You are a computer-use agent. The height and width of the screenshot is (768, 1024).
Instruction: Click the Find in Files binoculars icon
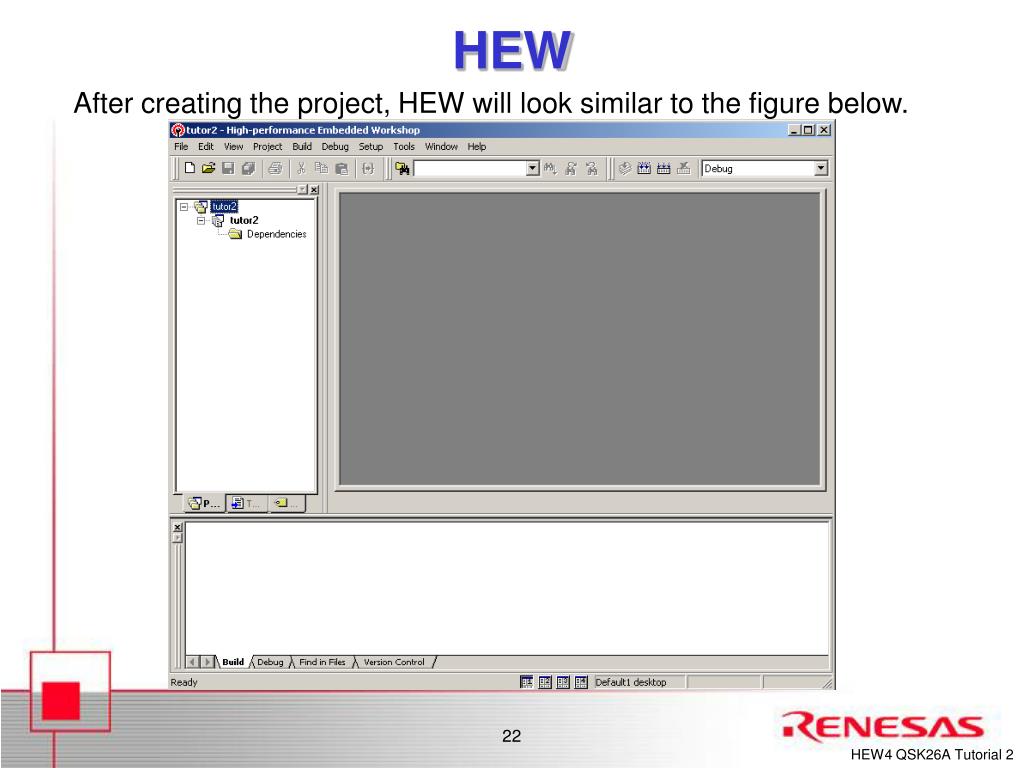click(x=402, y=168)
